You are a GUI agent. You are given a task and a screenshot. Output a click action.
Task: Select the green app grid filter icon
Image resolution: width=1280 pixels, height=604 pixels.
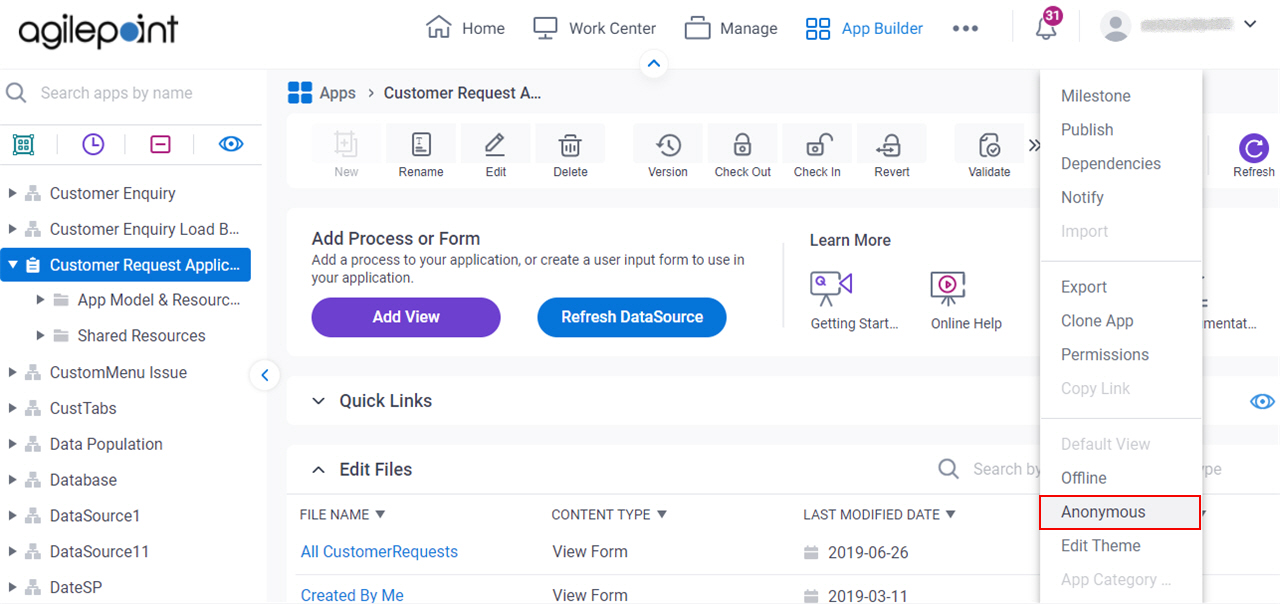23,144
